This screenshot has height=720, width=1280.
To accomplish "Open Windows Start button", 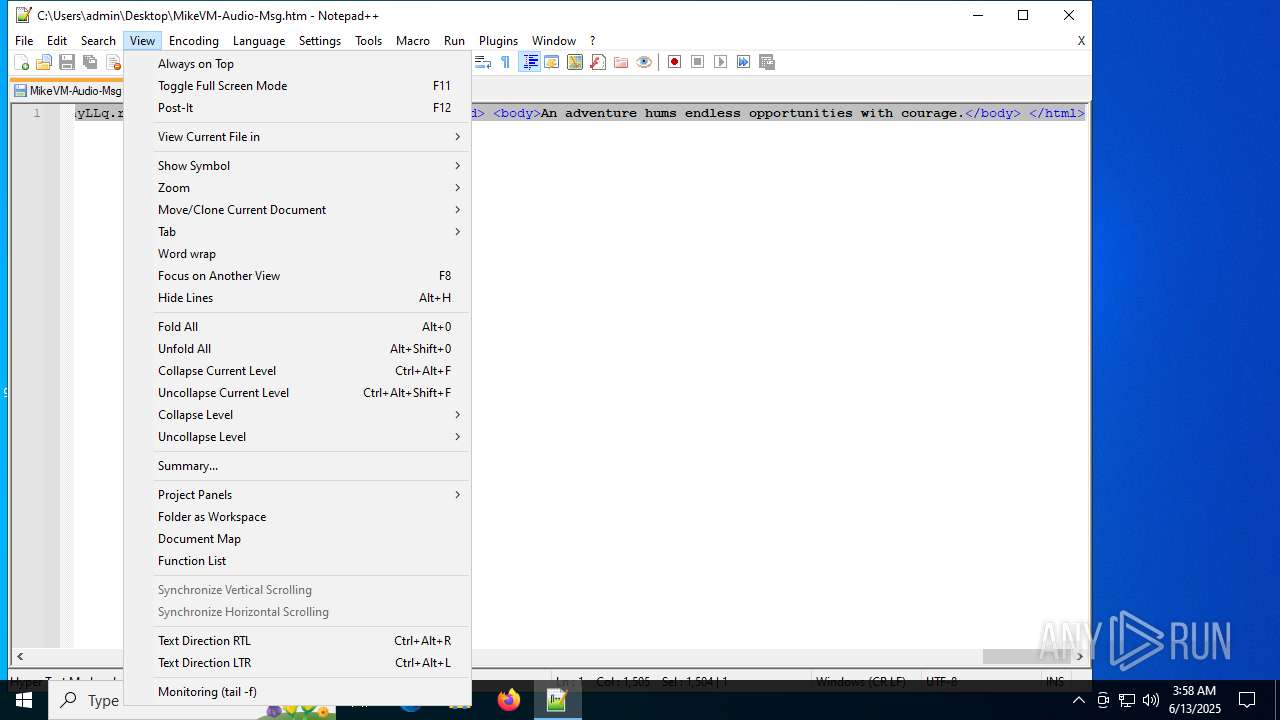I will pyautogui.click(x=24, y=700).
